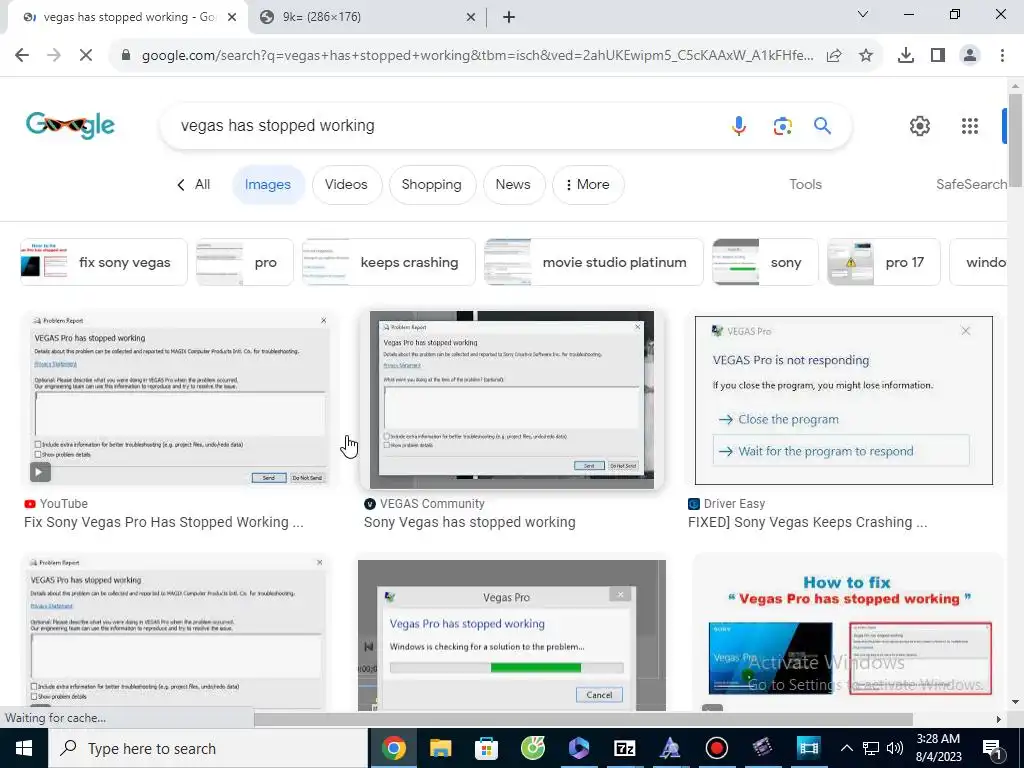Open the Tools options
The image size is (1024, 768).
(805, 184)
